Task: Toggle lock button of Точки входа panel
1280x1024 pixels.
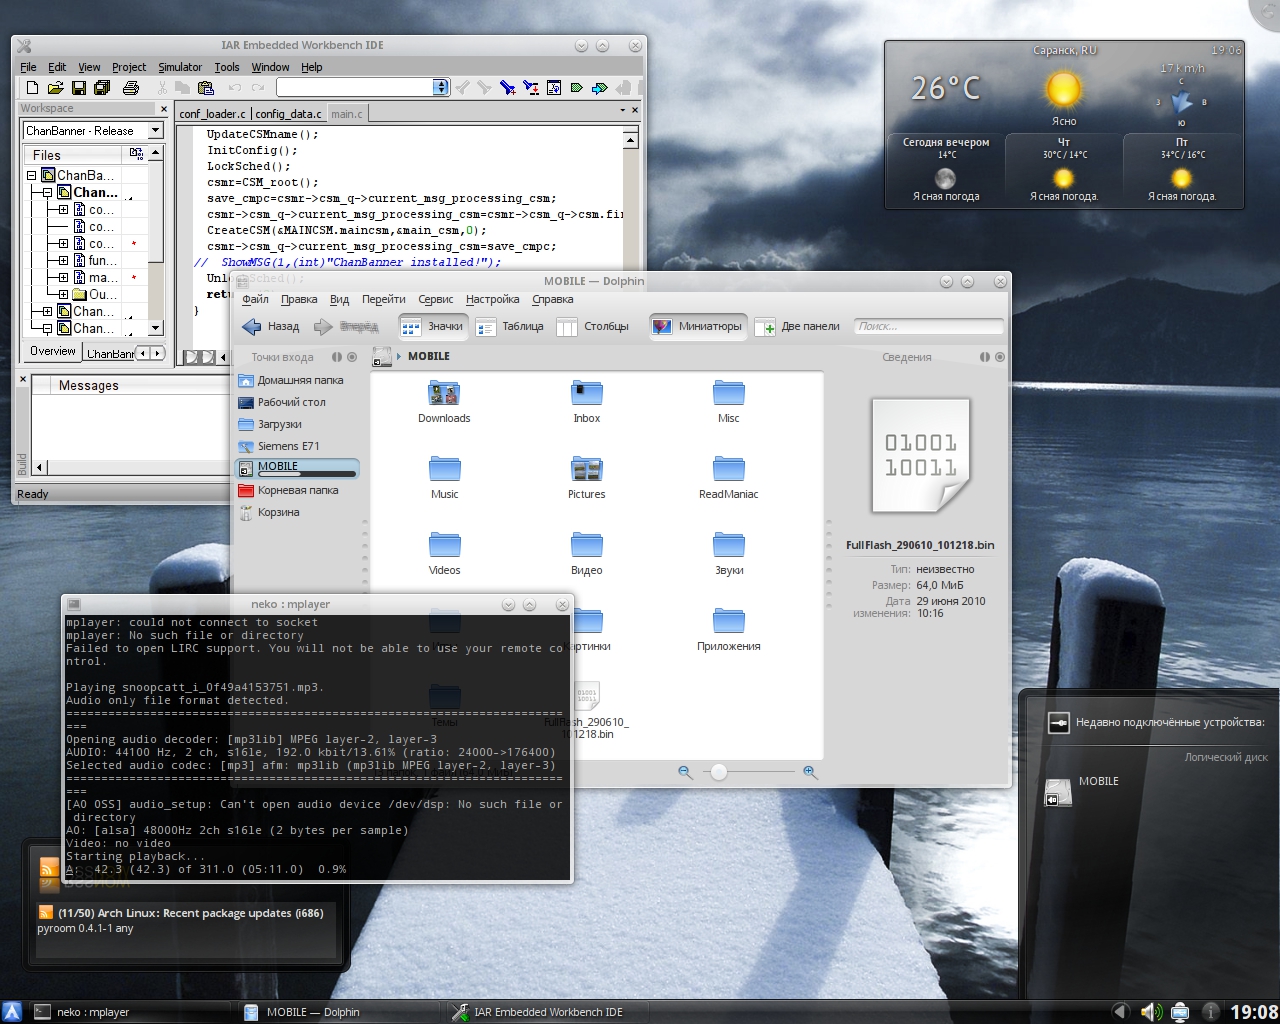Action: (x=337, y=357)
